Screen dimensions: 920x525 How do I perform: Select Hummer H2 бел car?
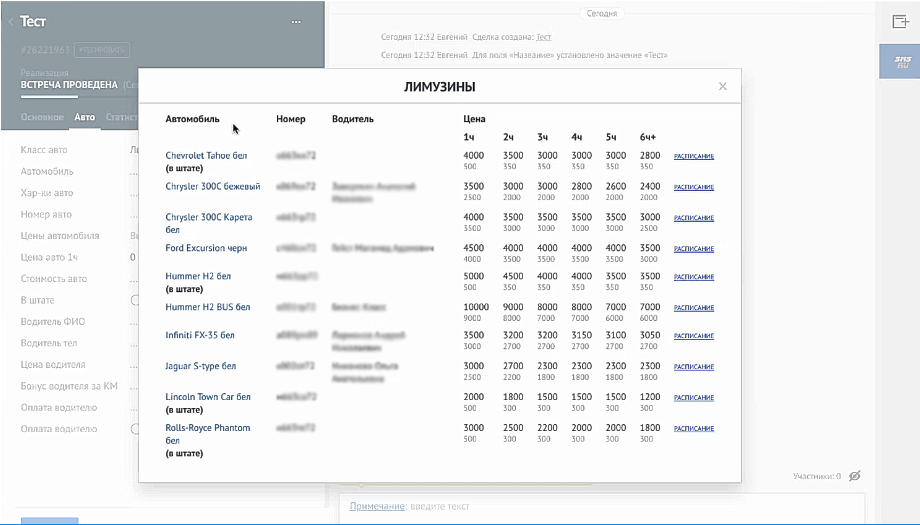(198, 276)
